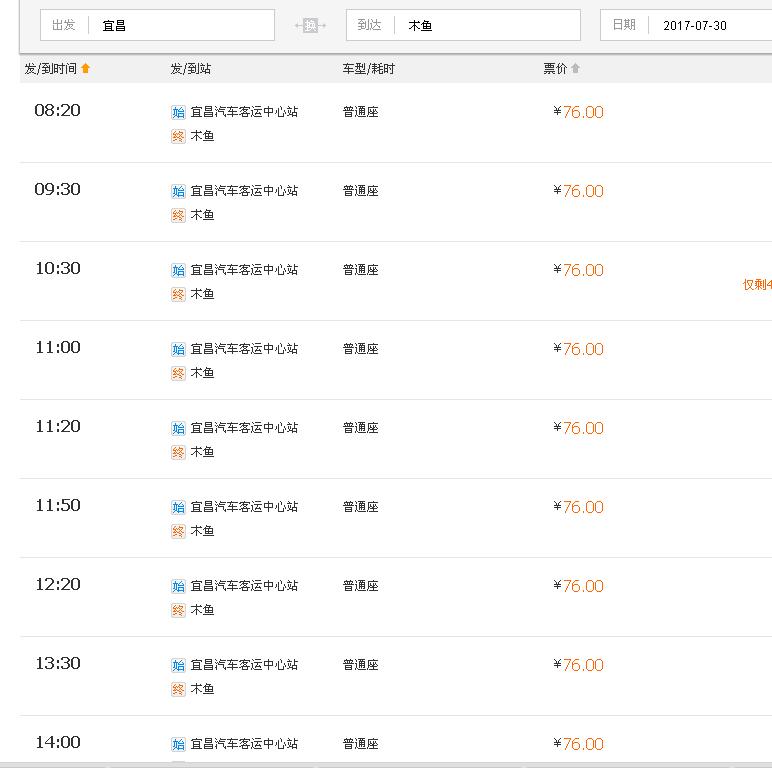
Task: Sort by departure time using orange arrow
Action: 85,68
